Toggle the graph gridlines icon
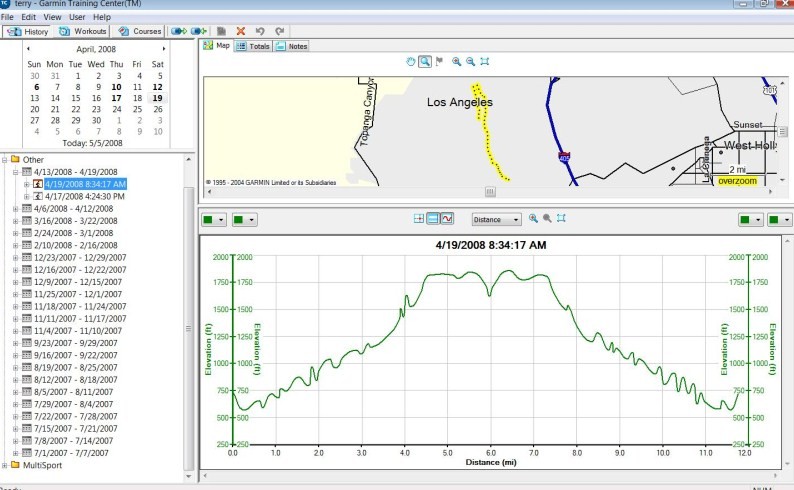The image size is (794, 490). [432, 219]
